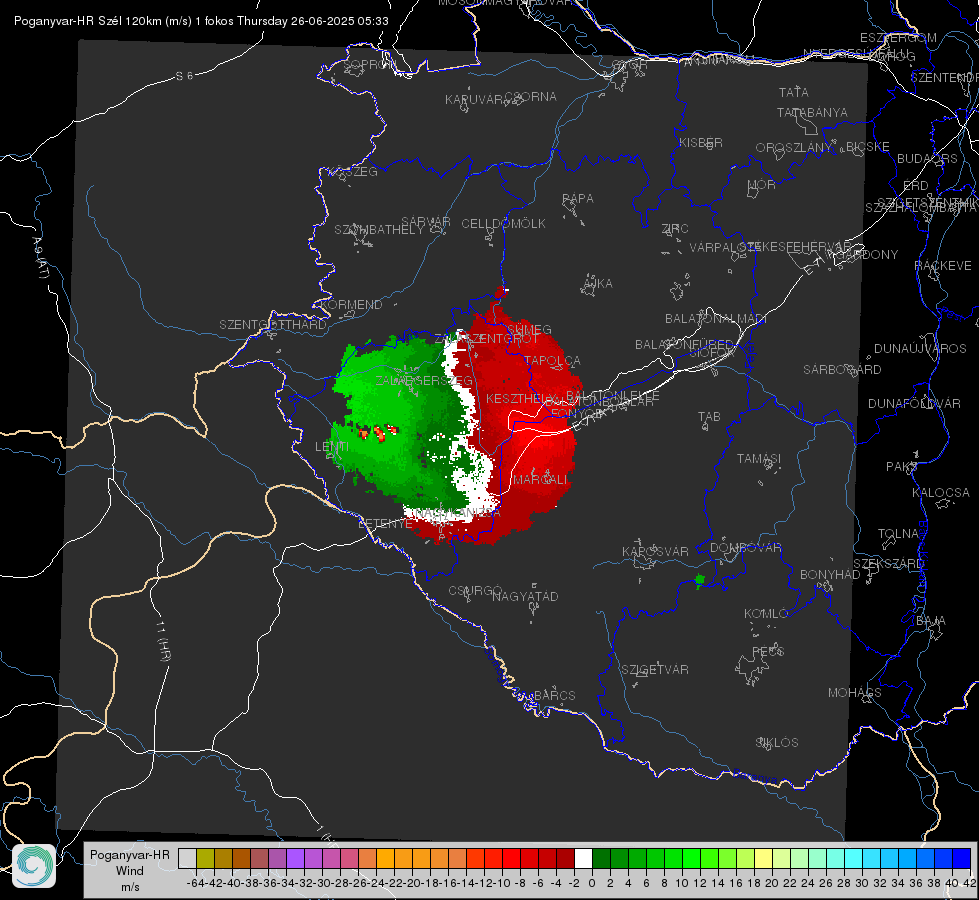Viewport: 979px width, 900px height.
Task: Click the AJKA city label
Action: pyautogui.click(x=597, y=284)
